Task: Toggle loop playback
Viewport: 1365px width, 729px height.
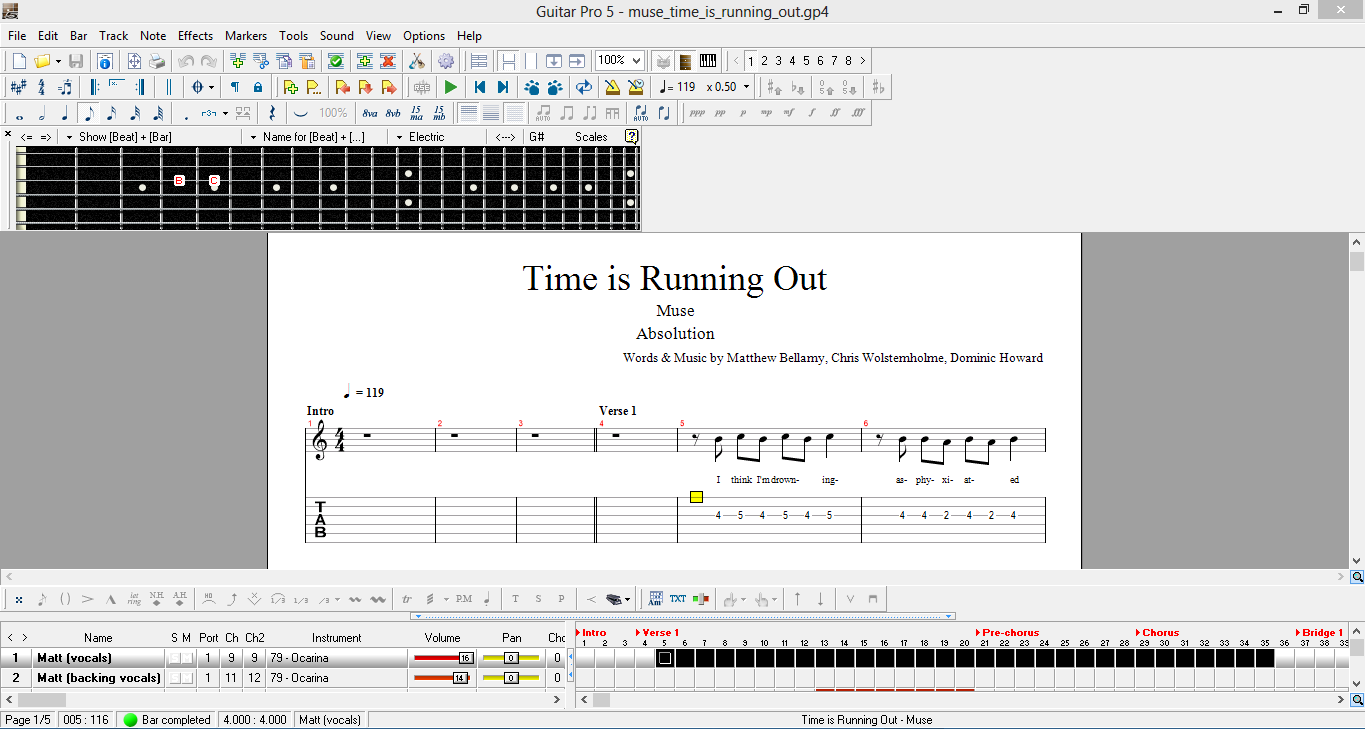Action: pyautogui.click(x=584, y=87)
